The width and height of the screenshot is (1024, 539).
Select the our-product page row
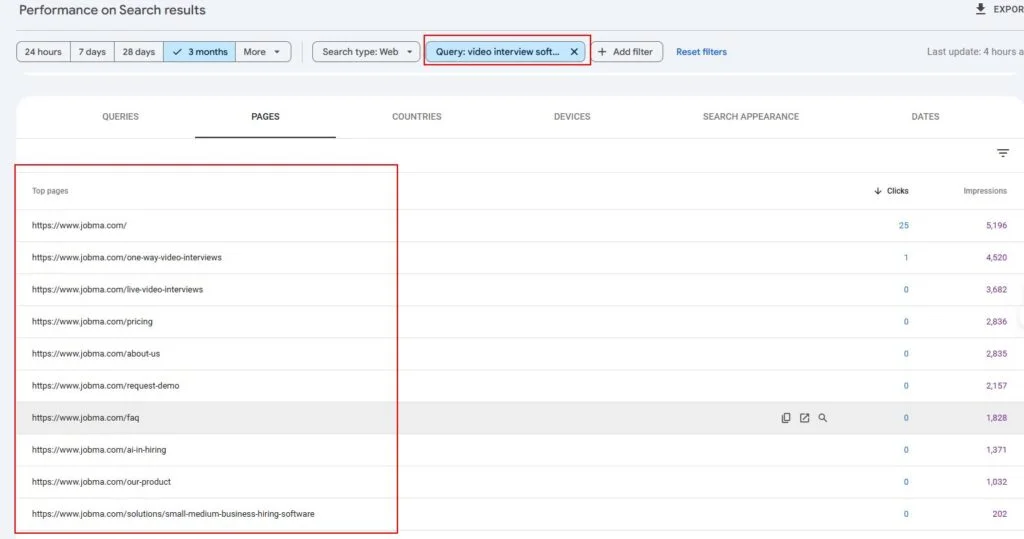tap(520, 482)
